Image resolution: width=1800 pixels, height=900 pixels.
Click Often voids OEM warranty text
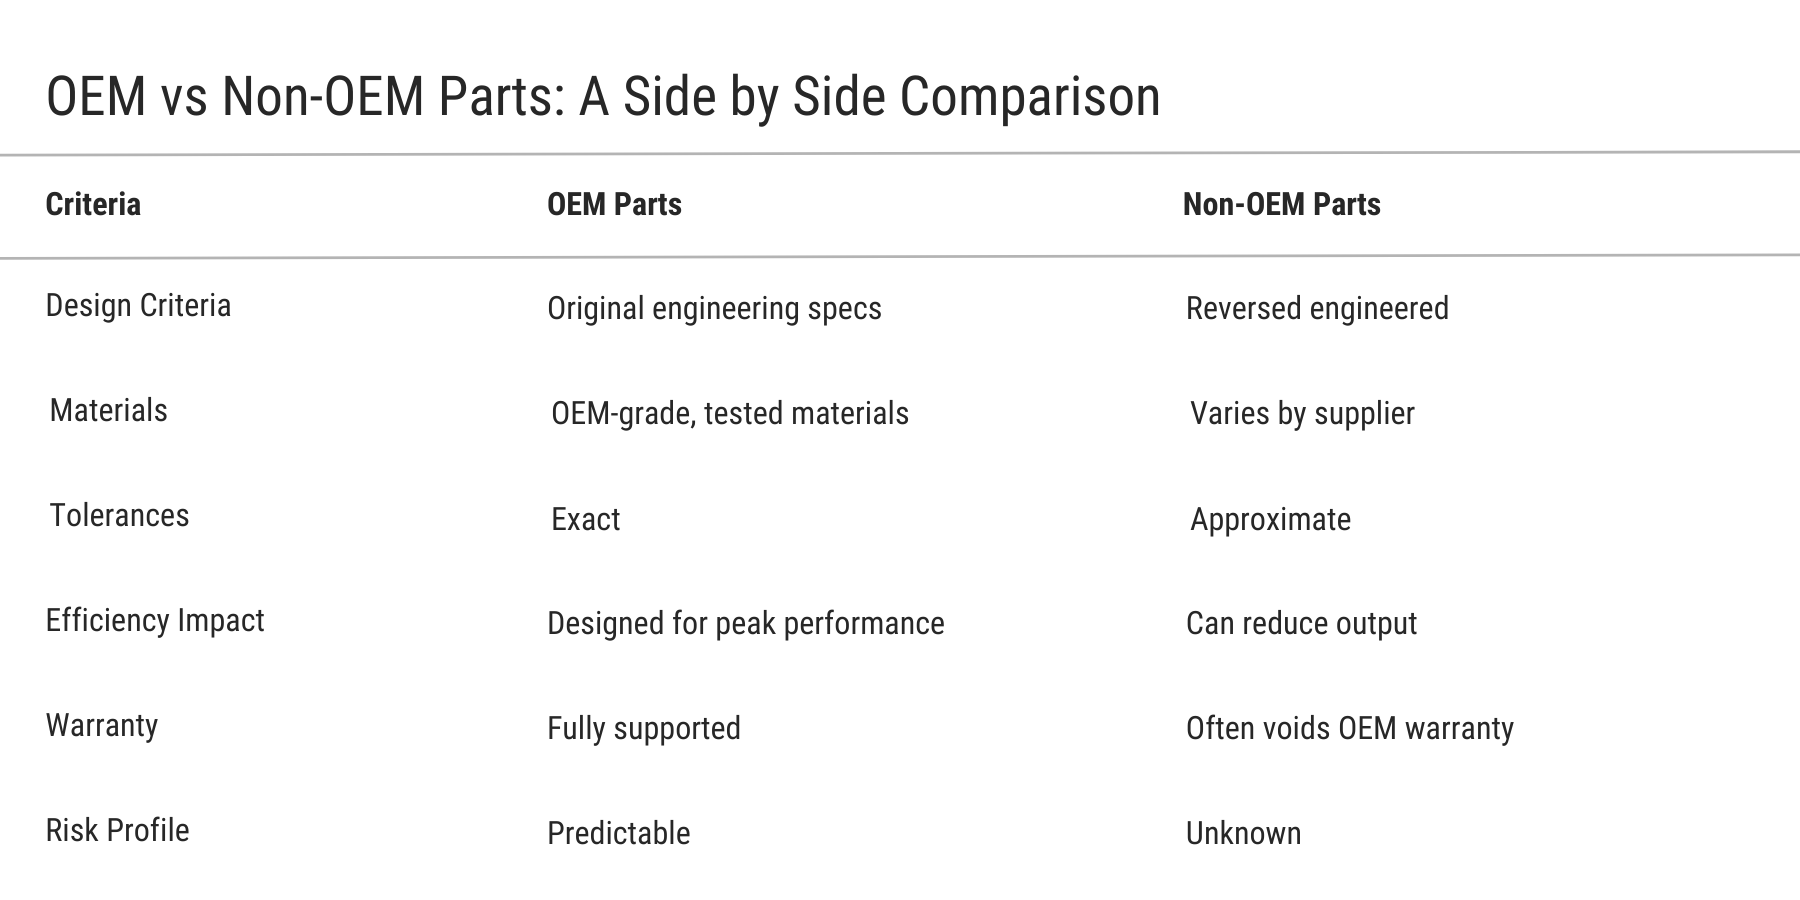pos(1349,729)
